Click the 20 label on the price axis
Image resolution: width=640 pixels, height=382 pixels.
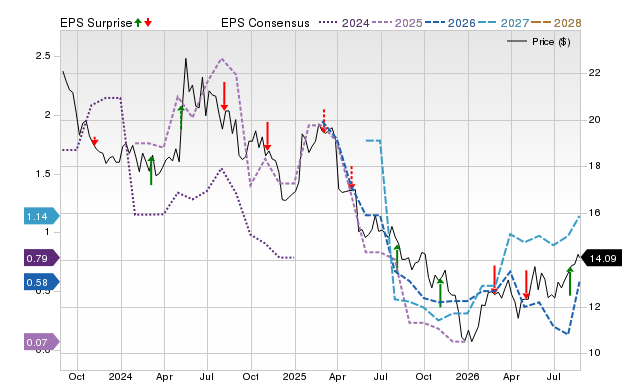pyautogui.click(x=594, y=120)
